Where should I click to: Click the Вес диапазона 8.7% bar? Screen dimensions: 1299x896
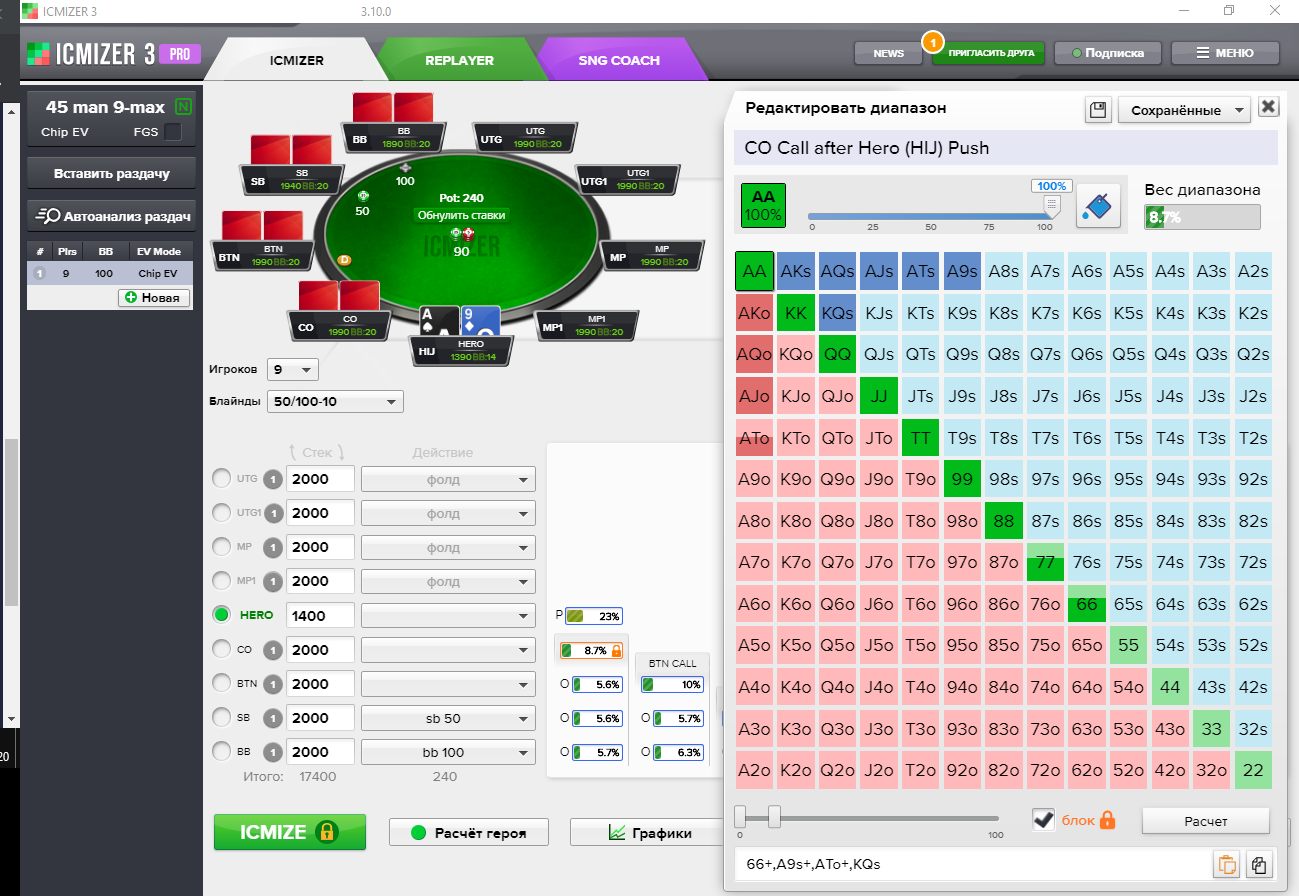click(x=1202, y=217)
